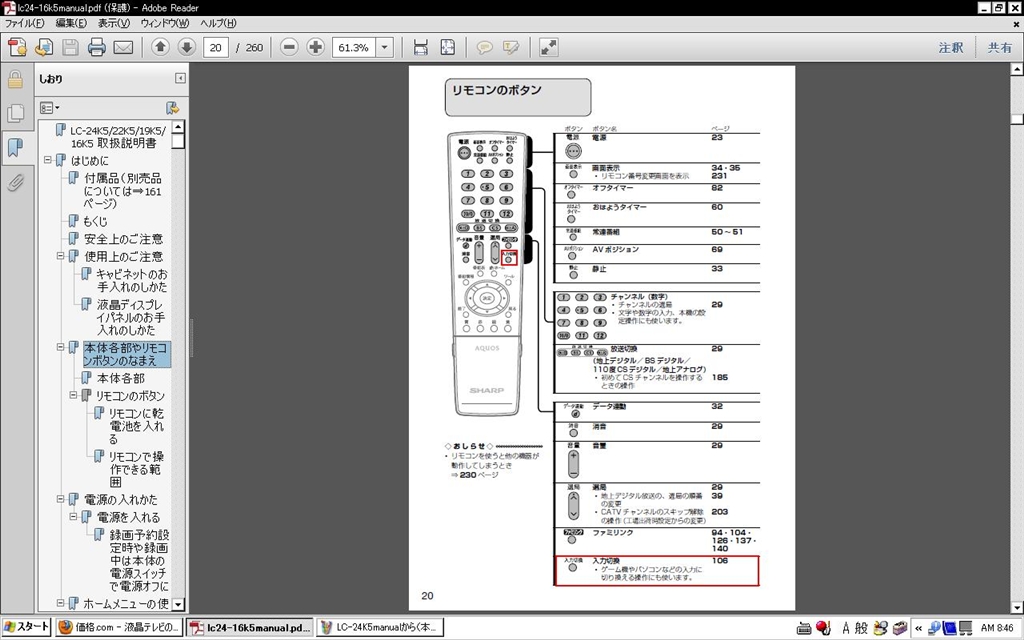Print the document with printer icon
Image resolution: width=1024 pixels, height=640 pixels.
pyautogui.click(x=97, y=48)
